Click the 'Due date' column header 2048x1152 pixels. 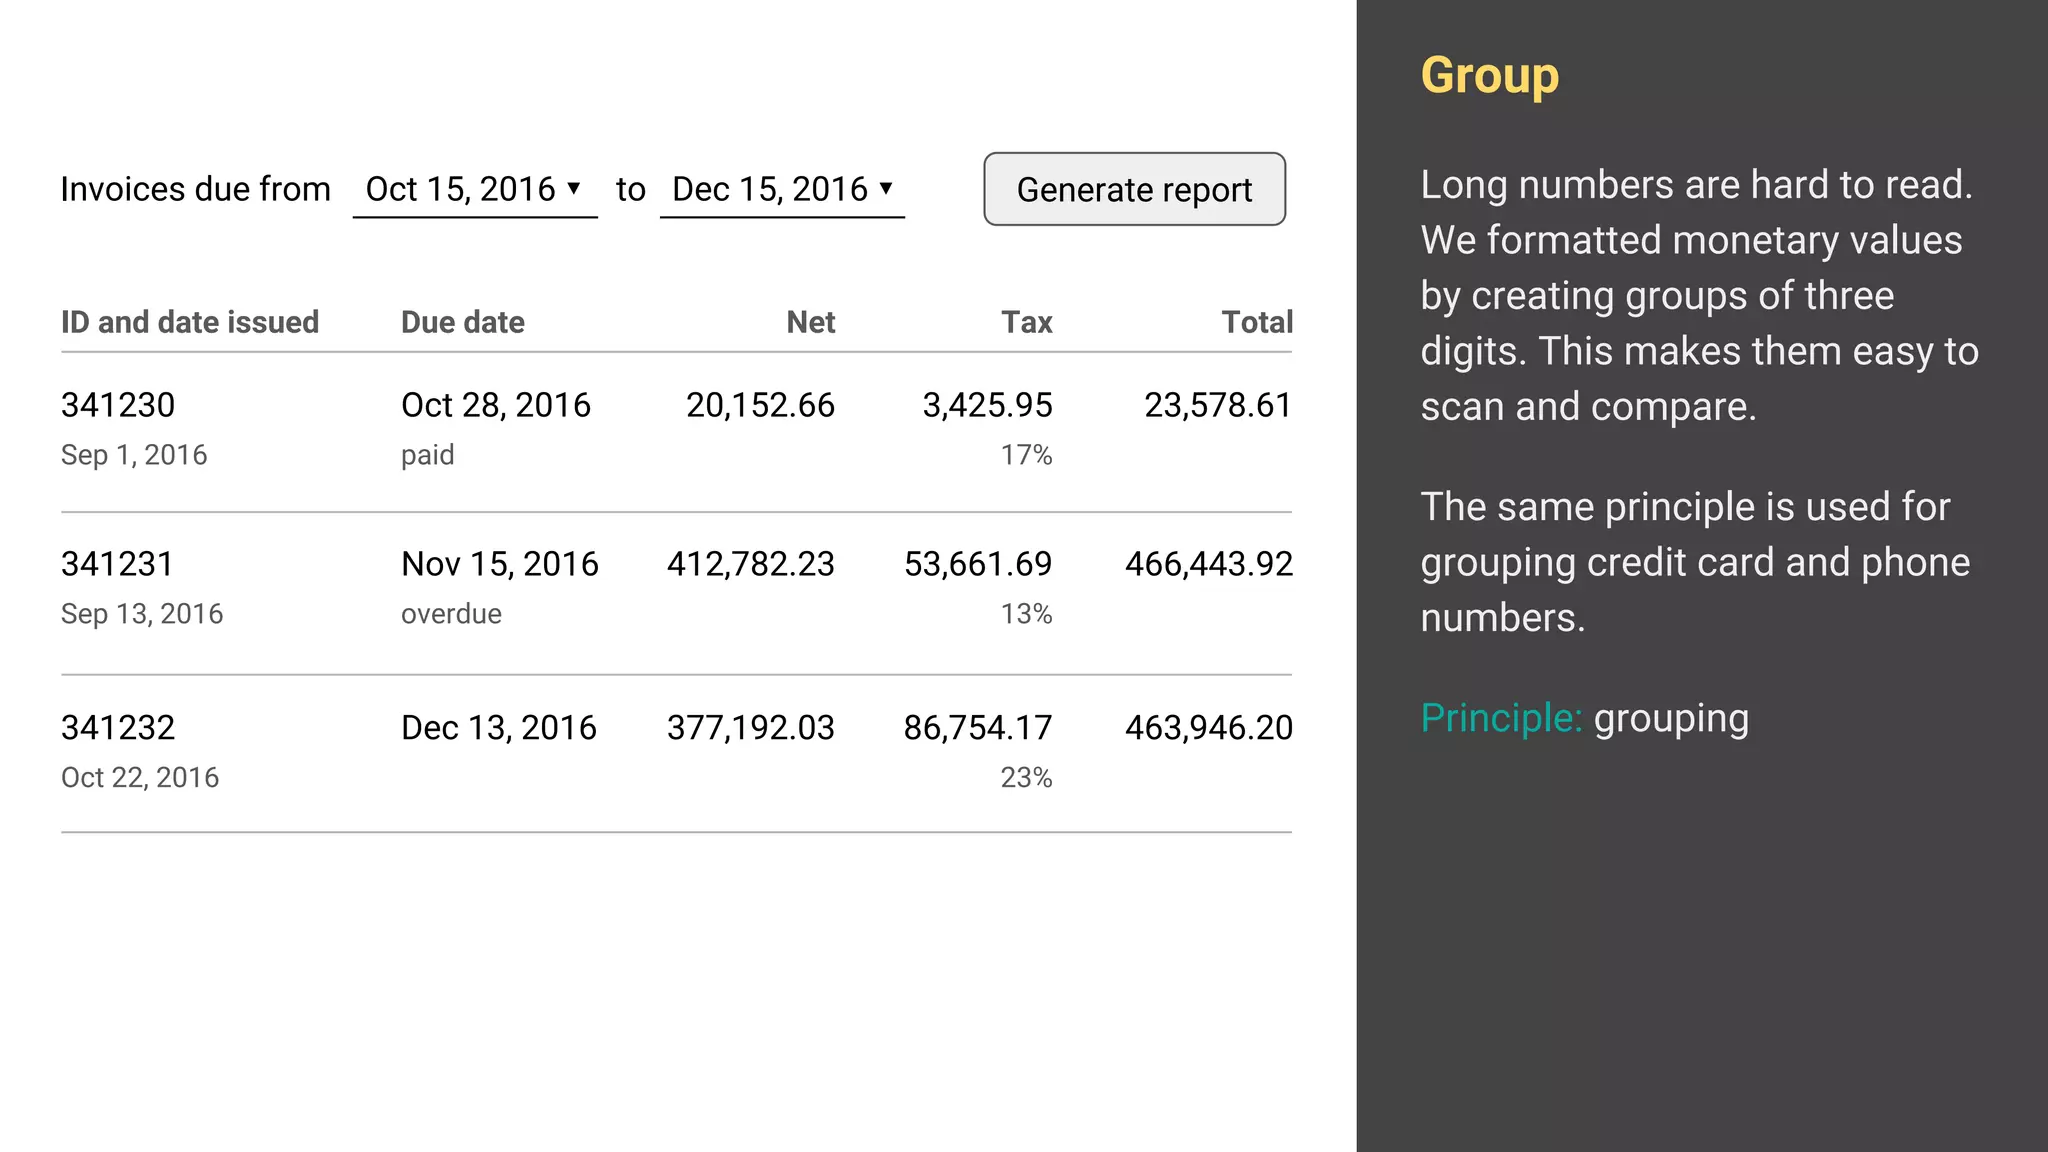(x=463, y=322)
